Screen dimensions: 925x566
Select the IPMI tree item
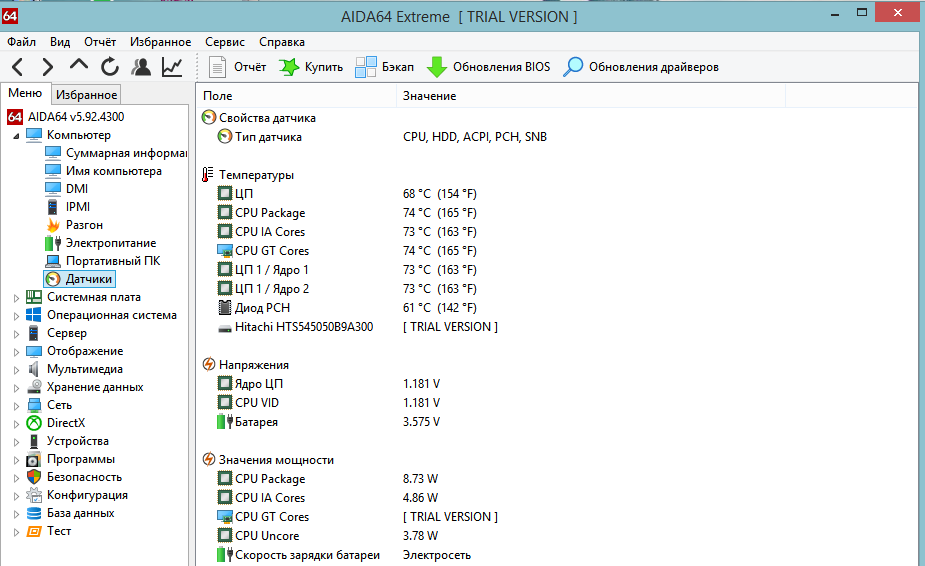click(x=78, y=207)
